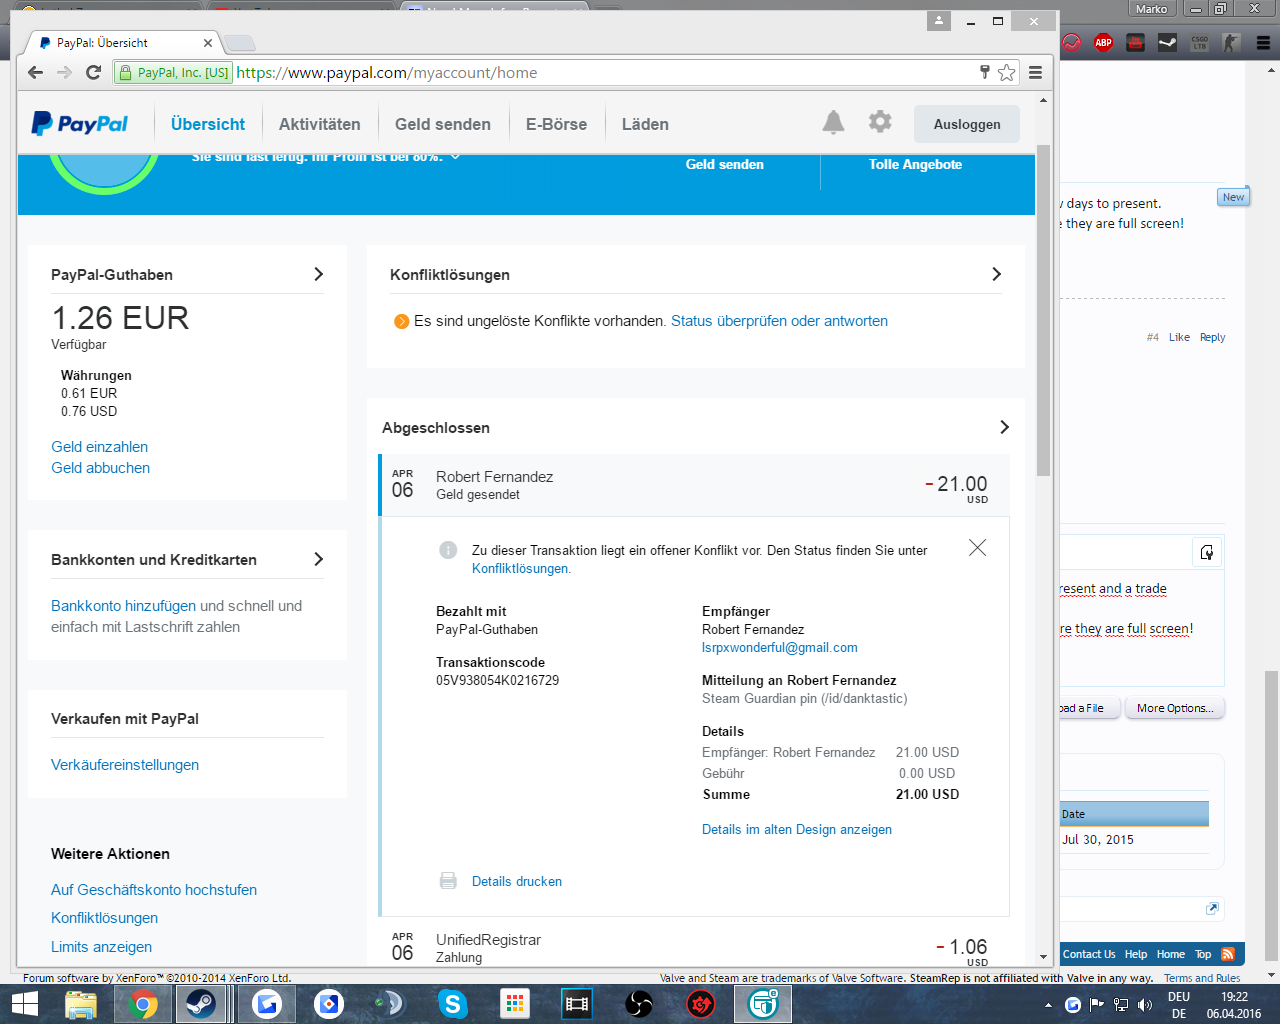
Task: Expand the profile completion dropdown arrow in the banner
Action: point(455,157)
